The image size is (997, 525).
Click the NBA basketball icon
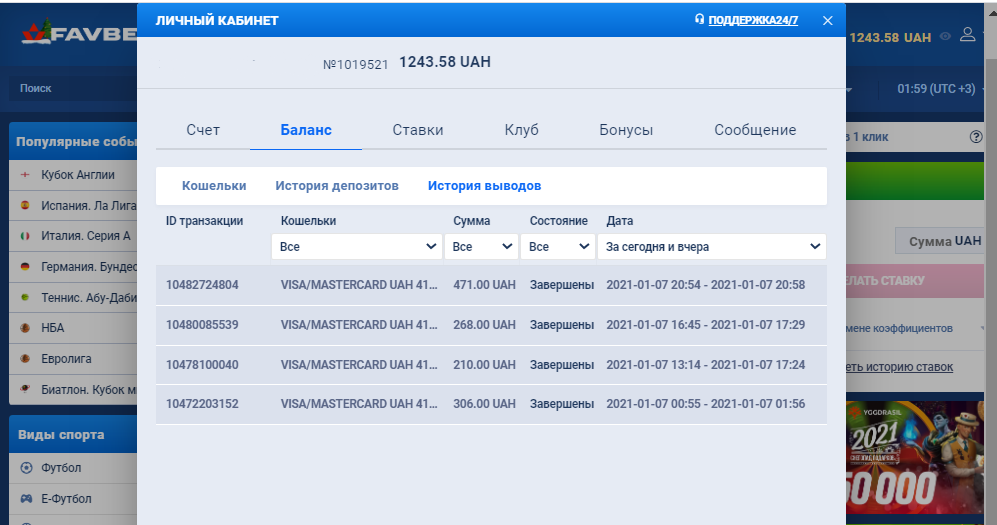click(x=24, y=327)
